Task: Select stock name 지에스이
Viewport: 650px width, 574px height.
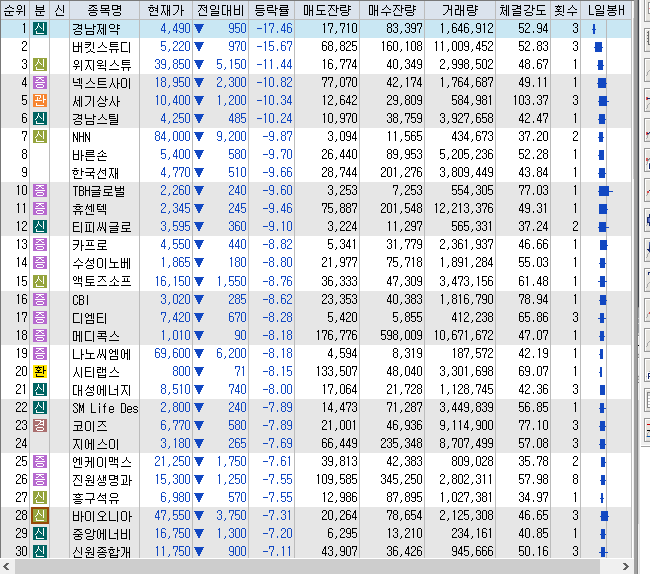Action: (96, 444)
